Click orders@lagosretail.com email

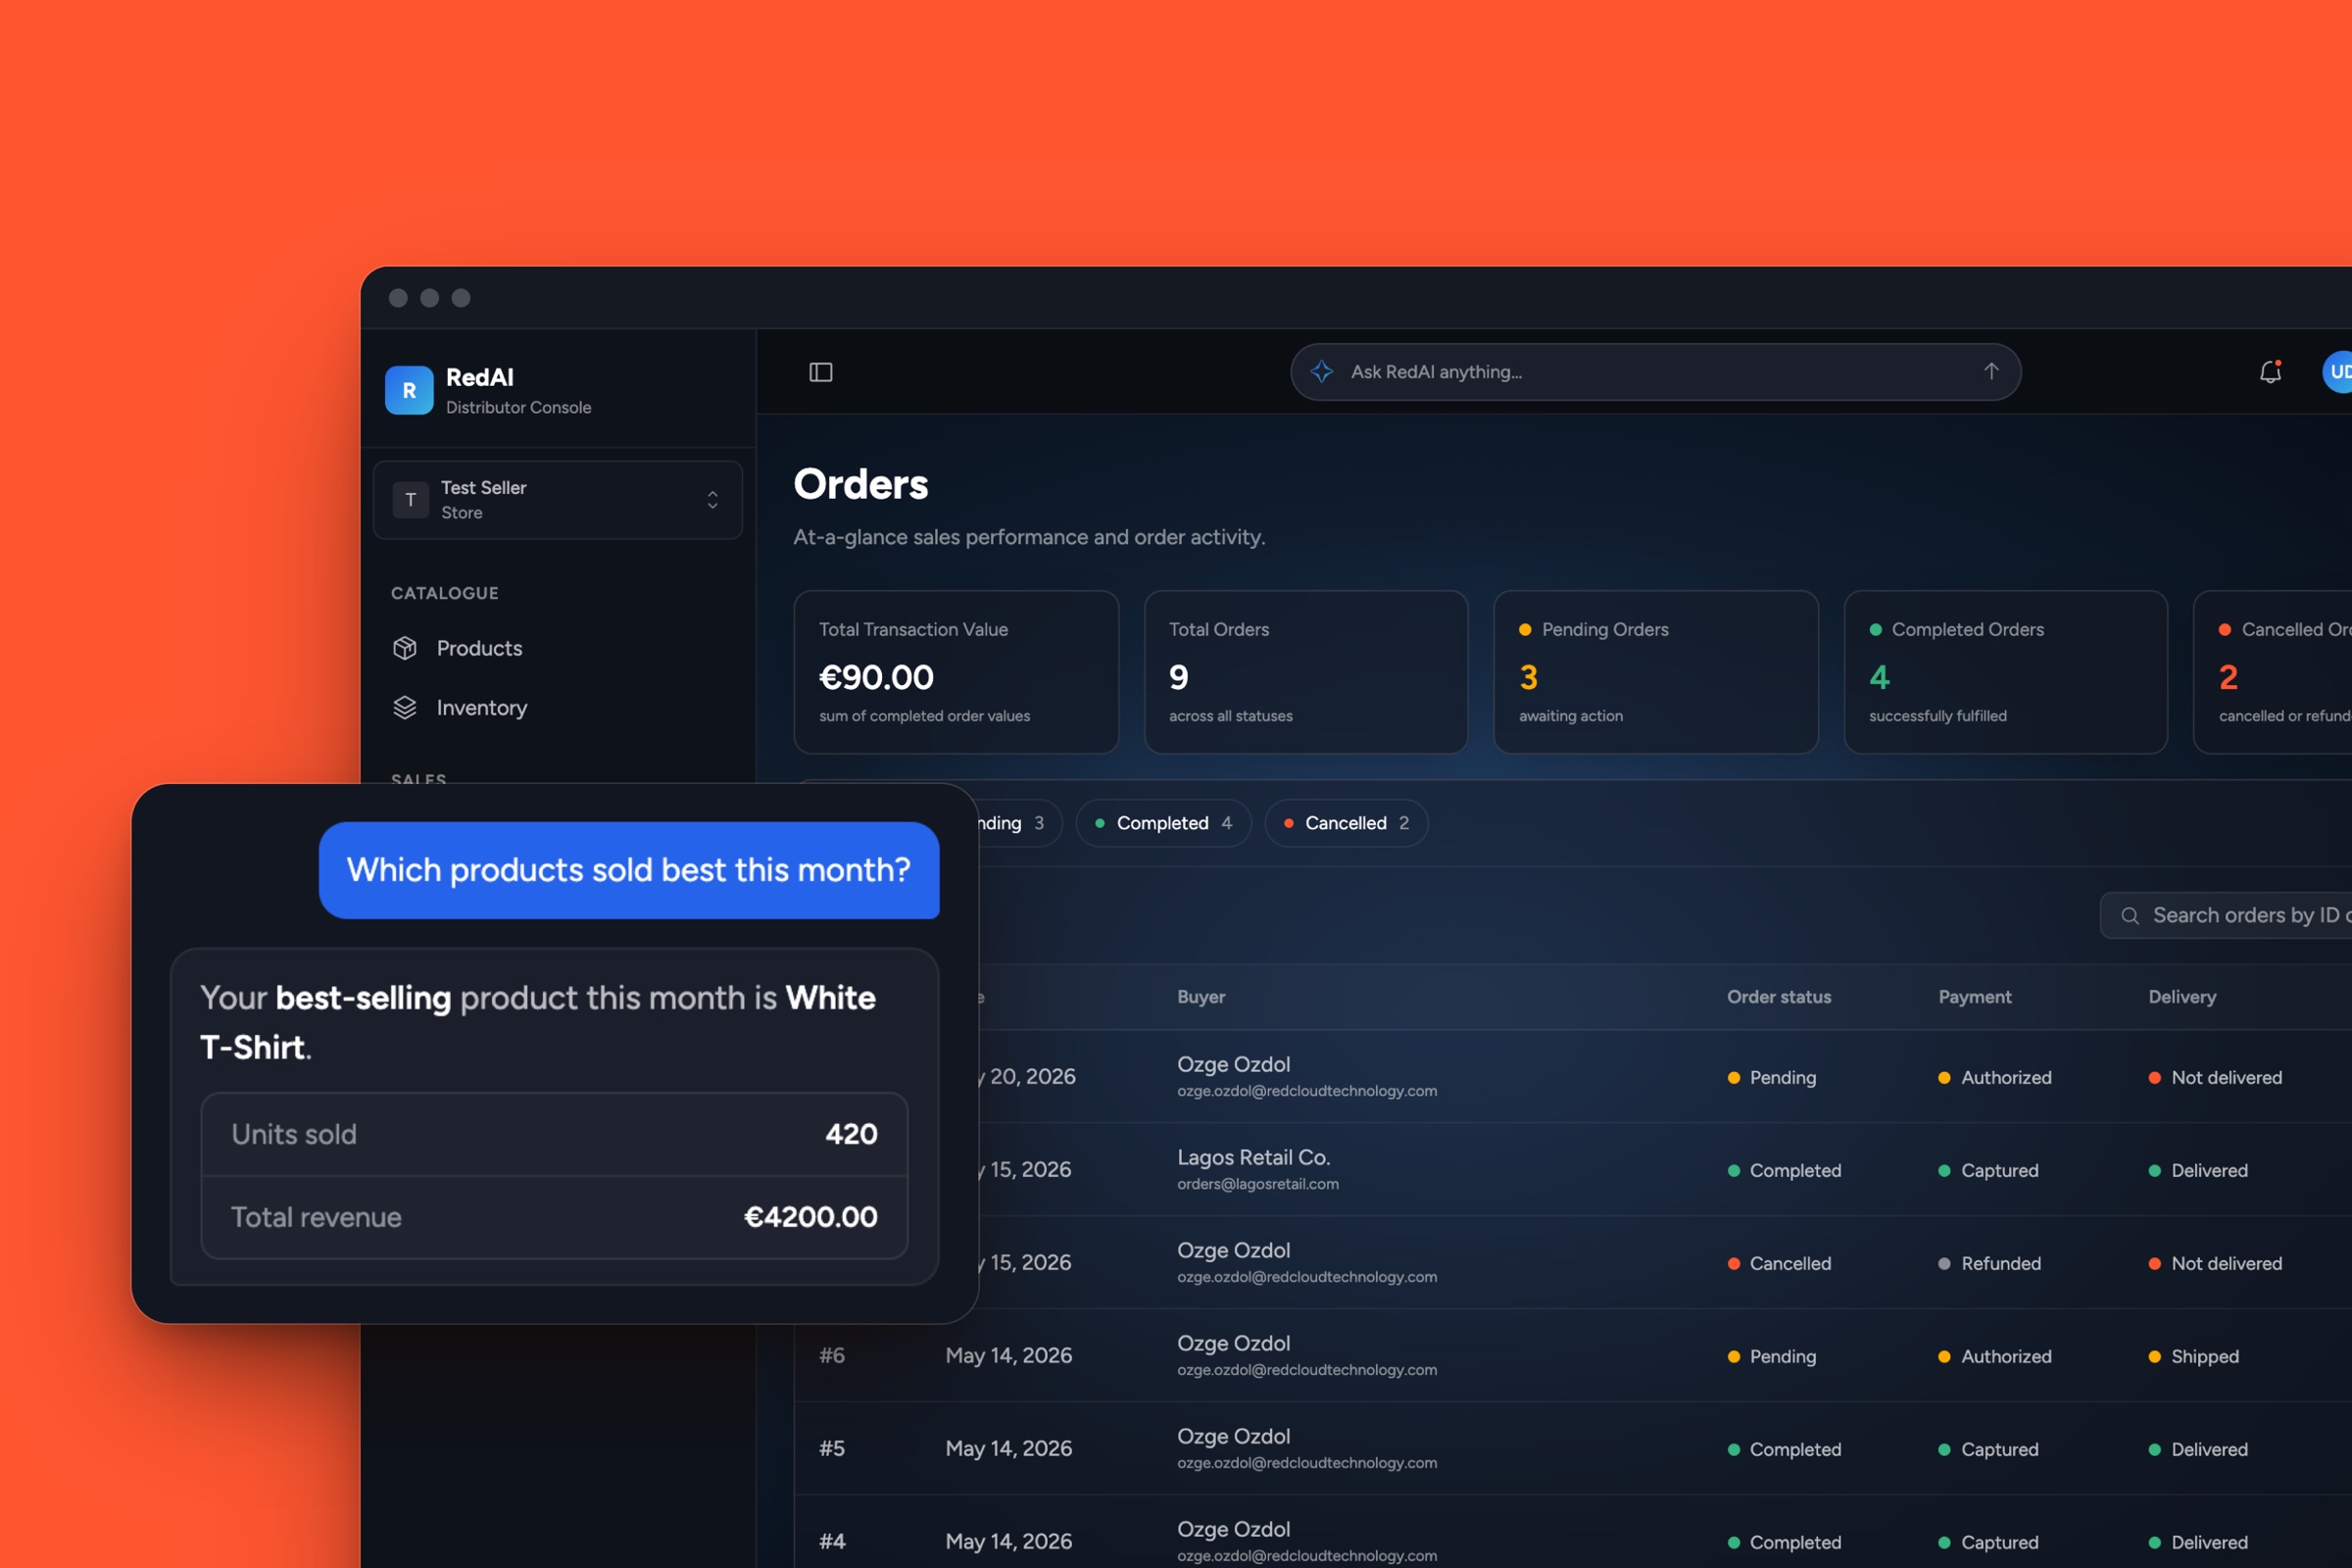1257,1184
